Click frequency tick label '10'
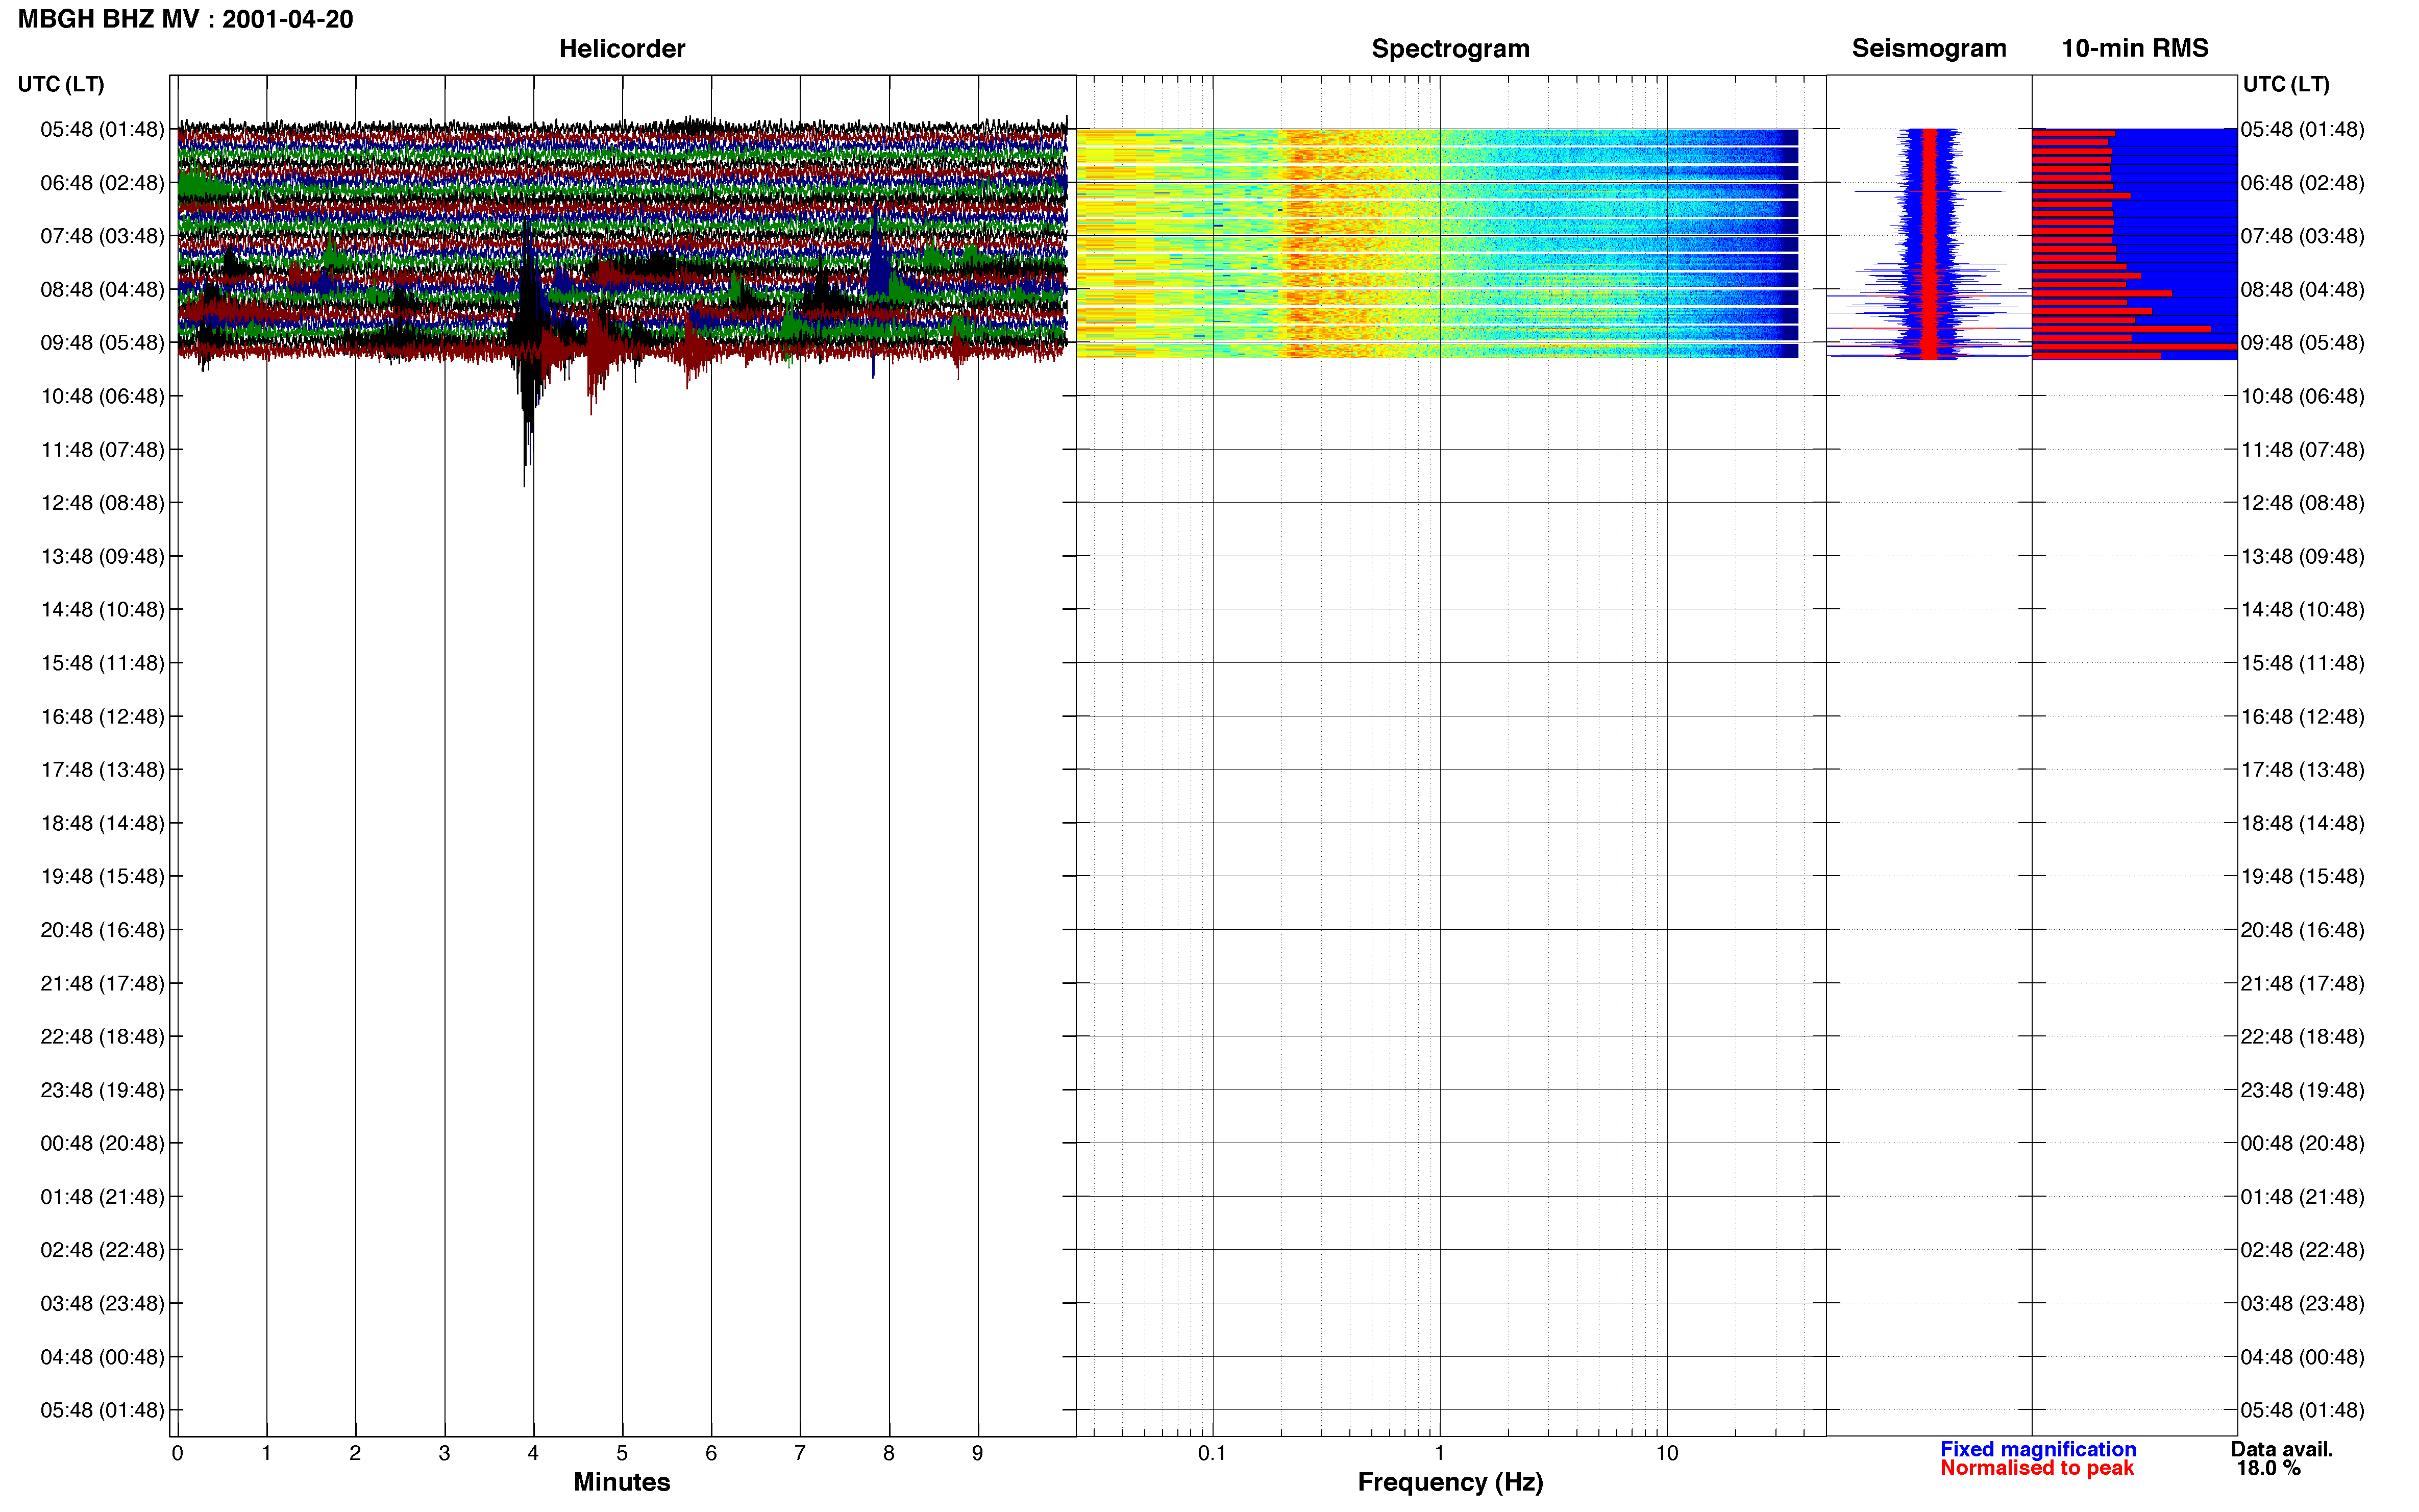 coord(1667,1453)
